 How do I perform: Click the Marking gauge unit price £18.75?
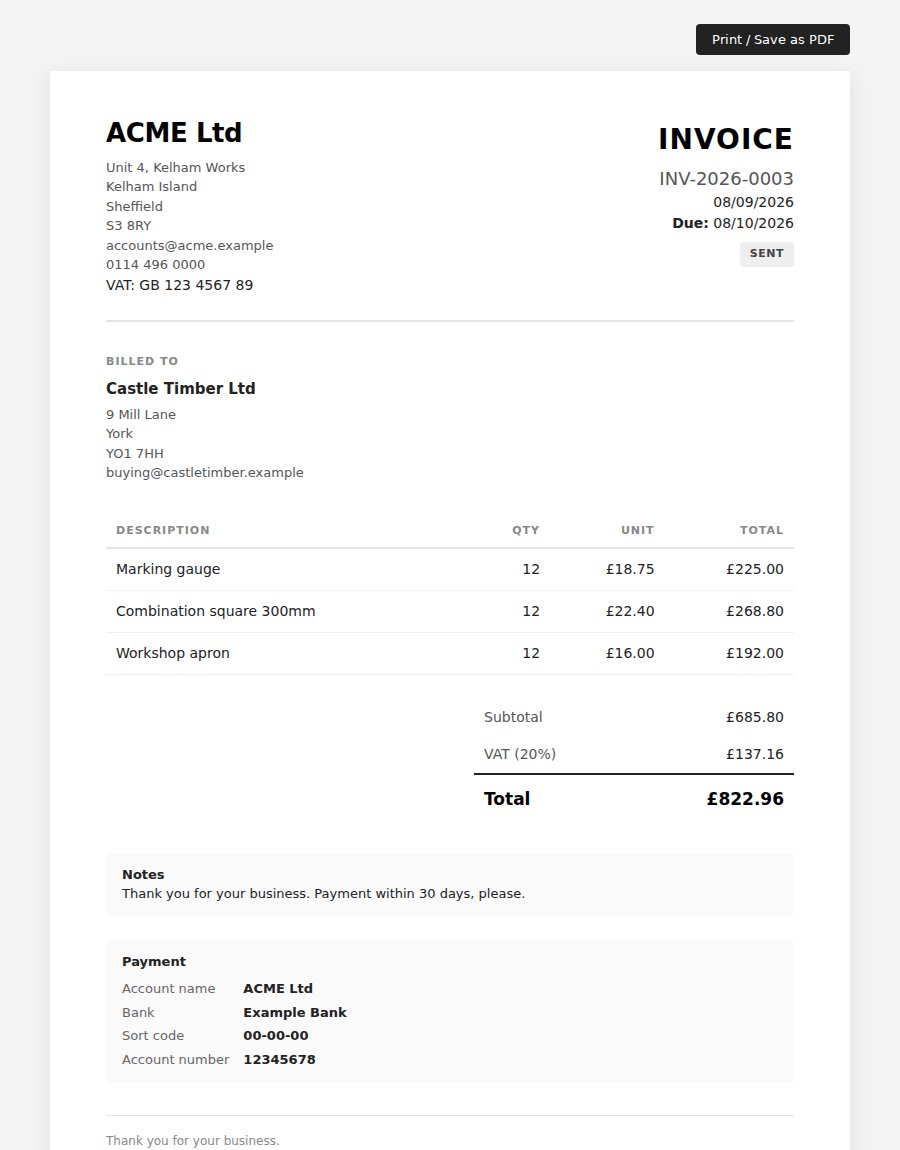(630, 569)
